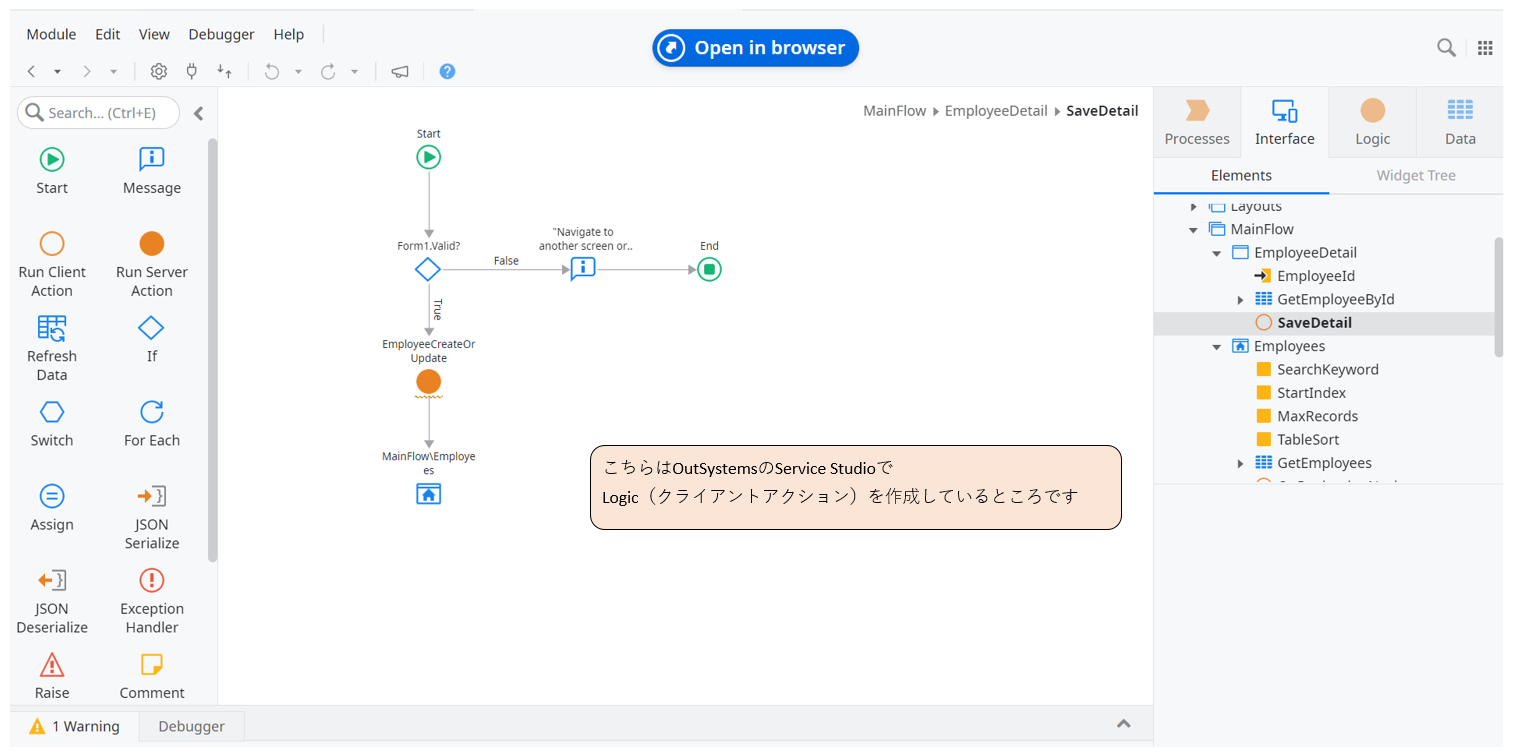The width and height of the screenshot is (1515, 754).
Task: Expand the bottom panel chevron
Action: 1123,724
